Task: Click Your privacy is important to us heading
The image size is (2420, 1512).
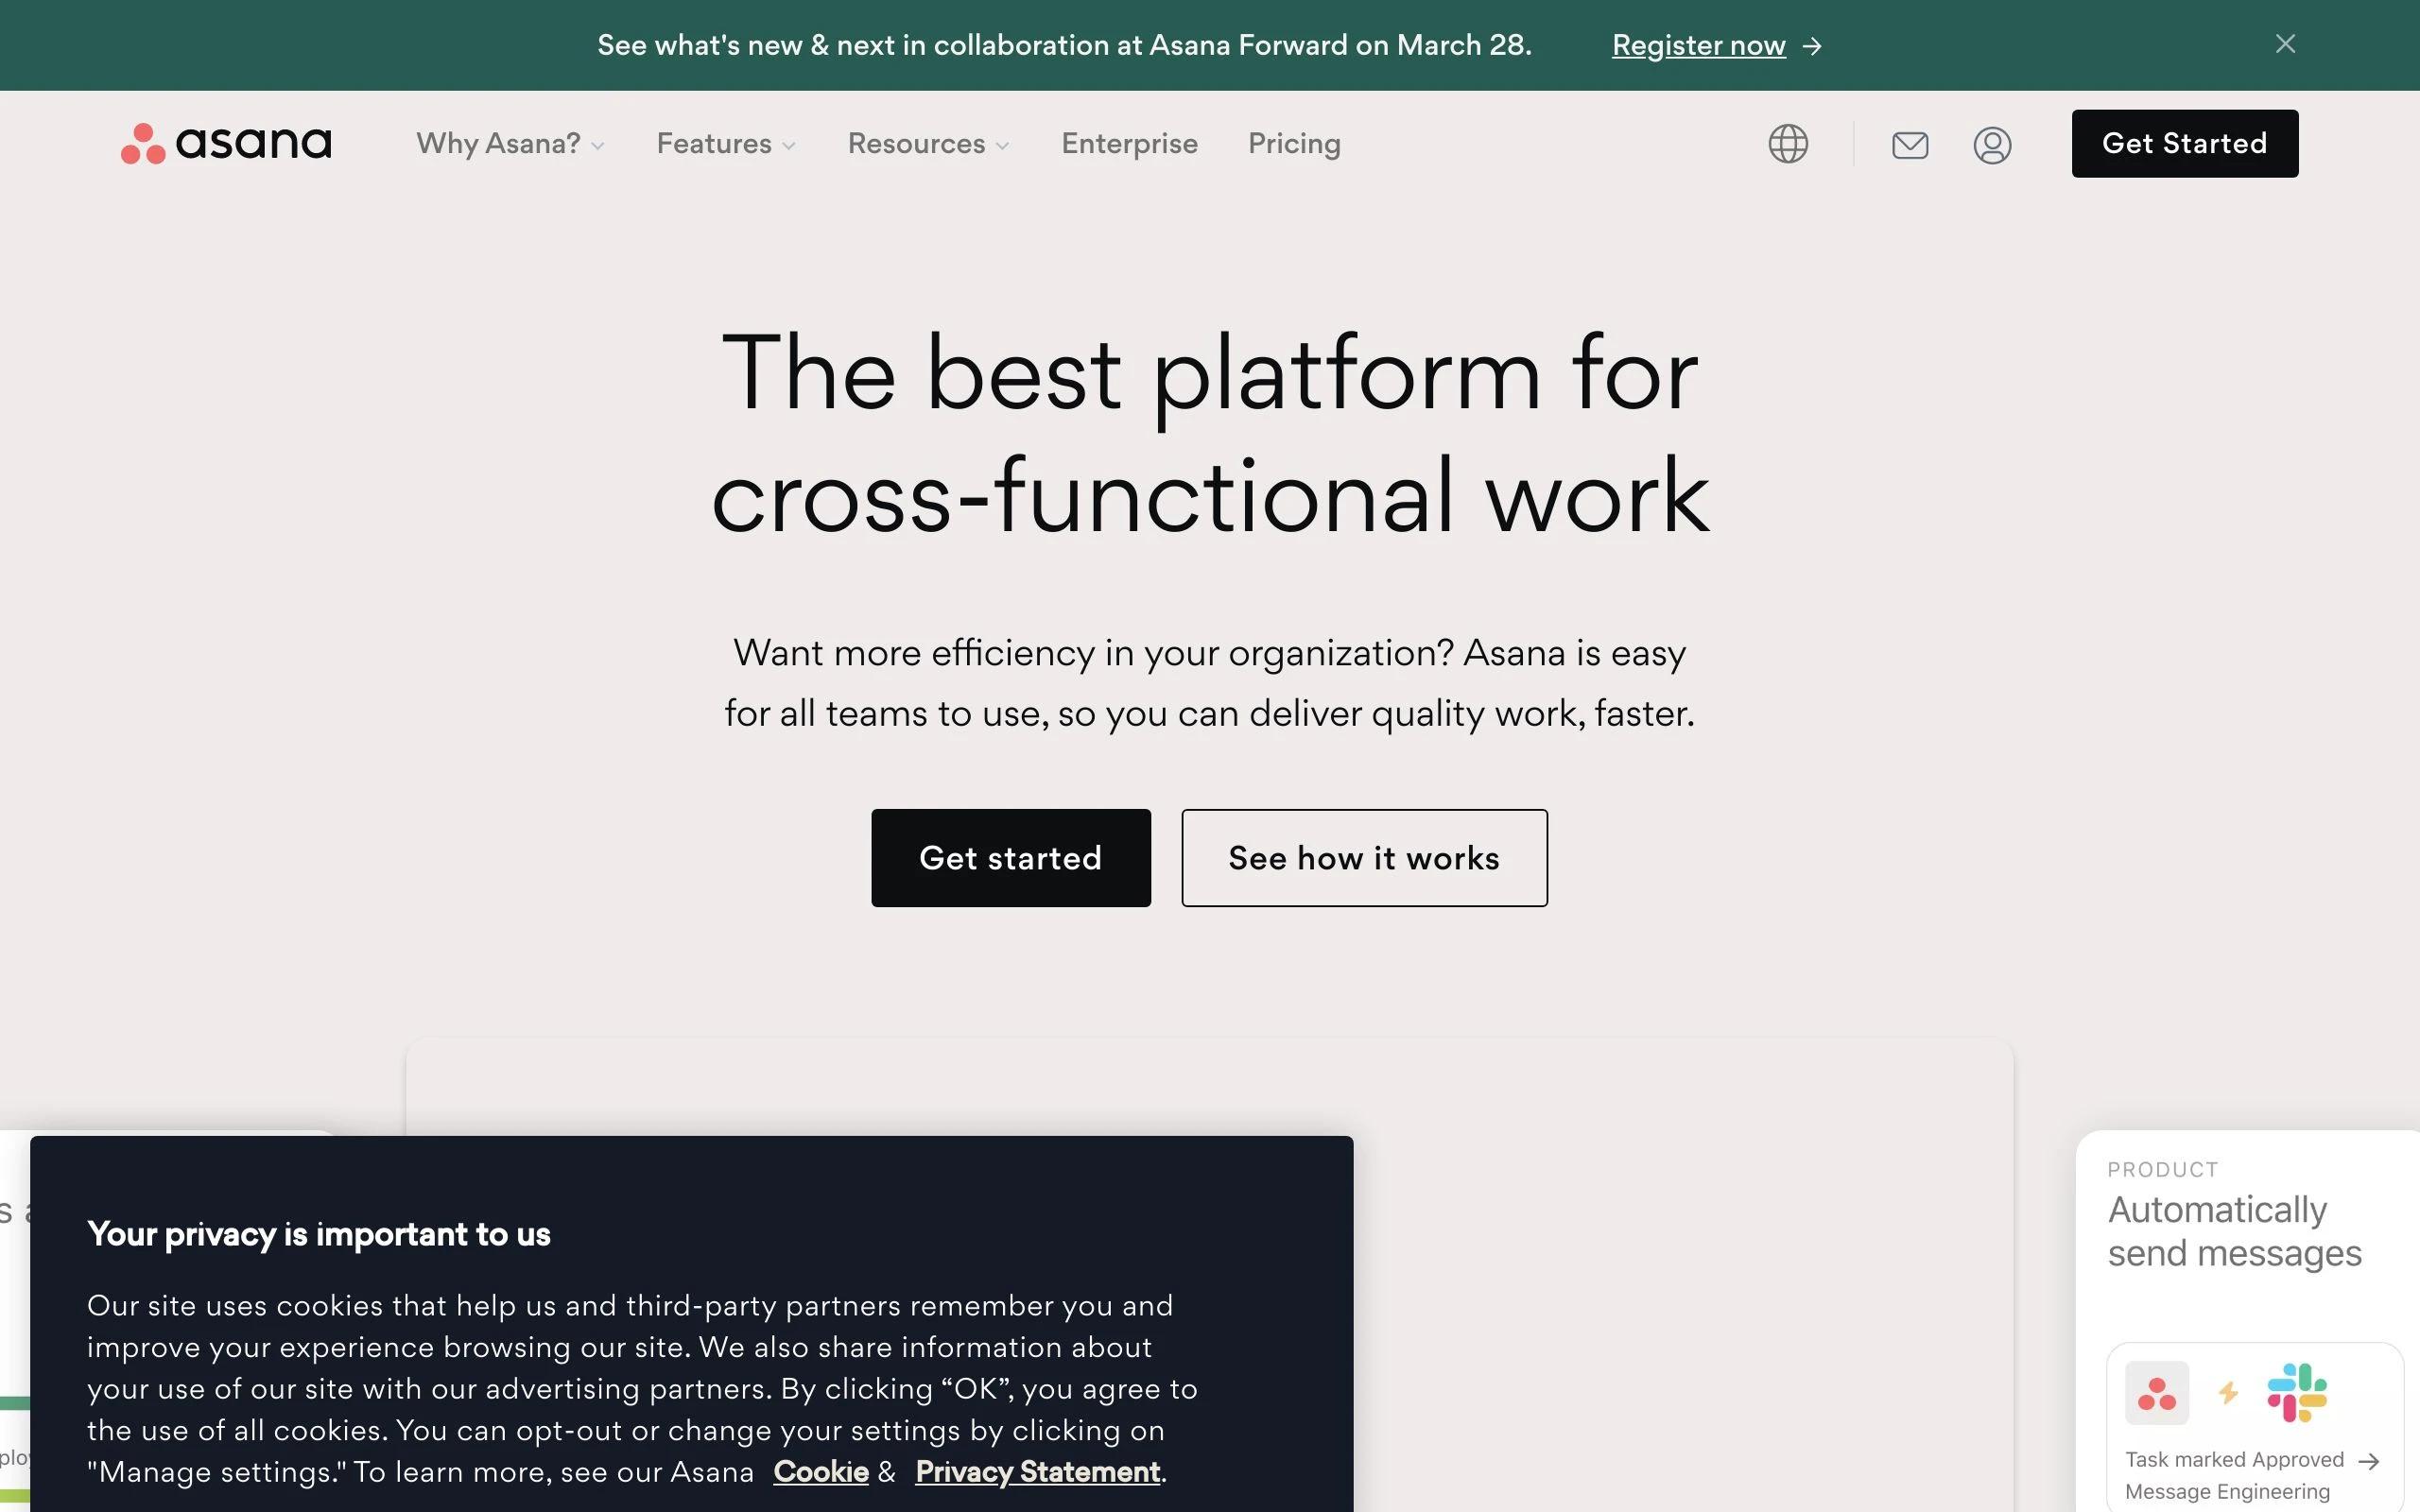Action: (319, 1234)
